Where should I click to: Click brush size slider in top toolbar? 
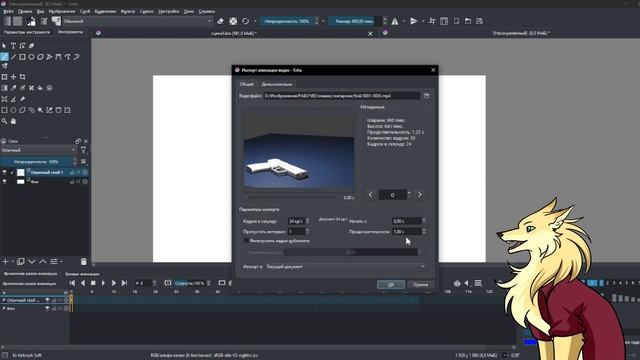[354, 21]
